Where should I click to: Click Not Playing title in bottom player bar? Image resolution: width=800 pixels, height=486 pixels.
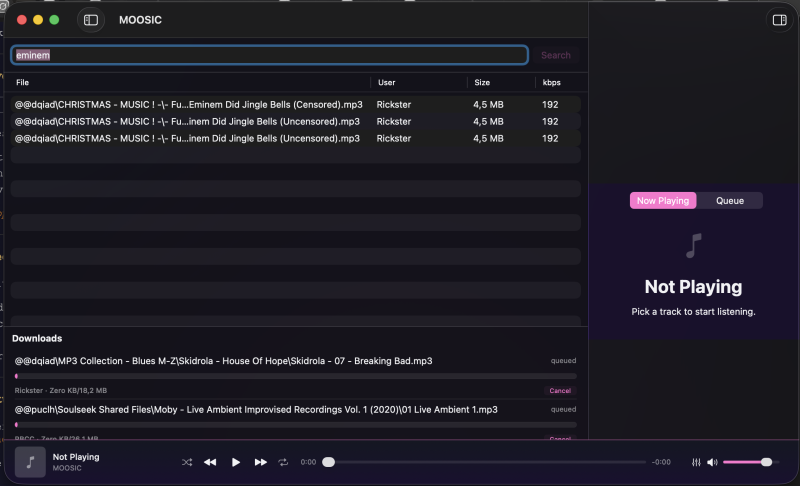point(76,457)
